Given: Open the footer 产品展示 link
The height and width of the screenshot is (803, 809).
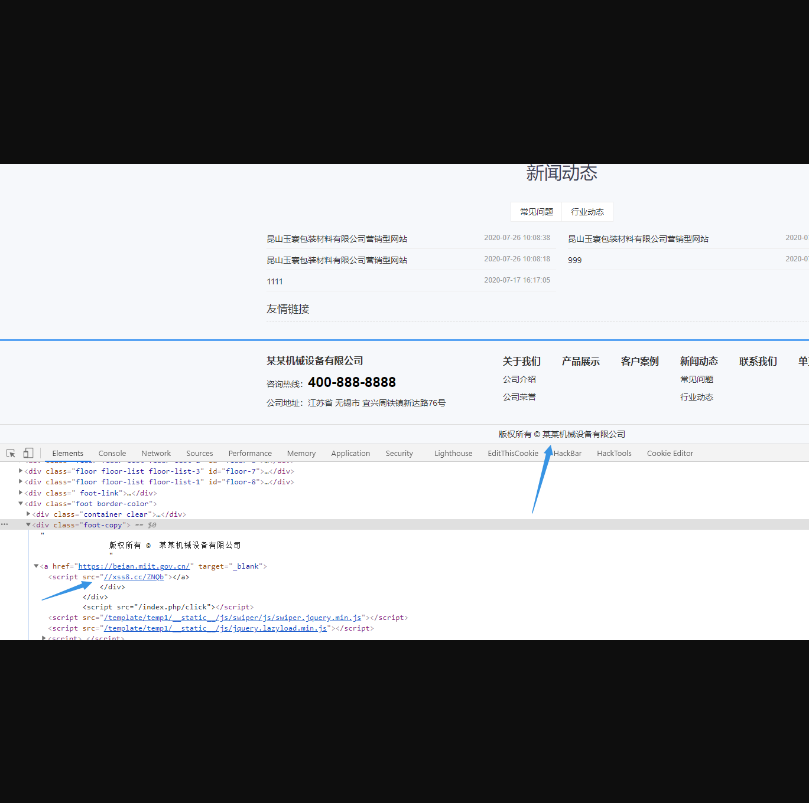Looking at the screenshot, I should [x=580, y=361].
